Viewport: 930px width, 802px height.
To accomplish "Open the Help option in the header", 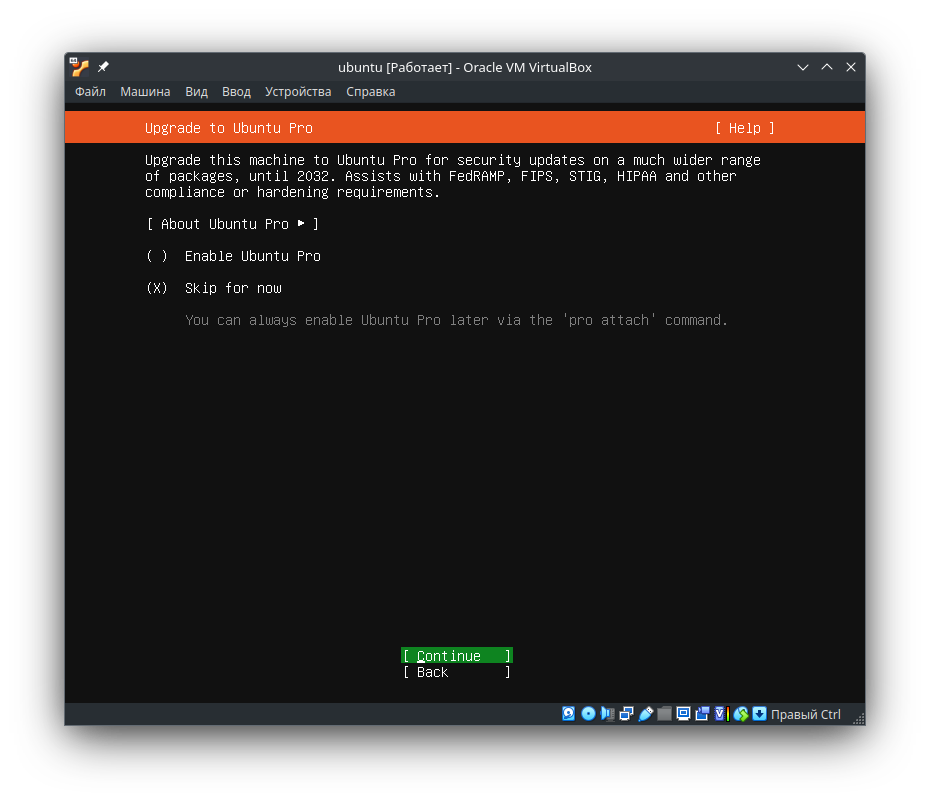I will [744, 127].
